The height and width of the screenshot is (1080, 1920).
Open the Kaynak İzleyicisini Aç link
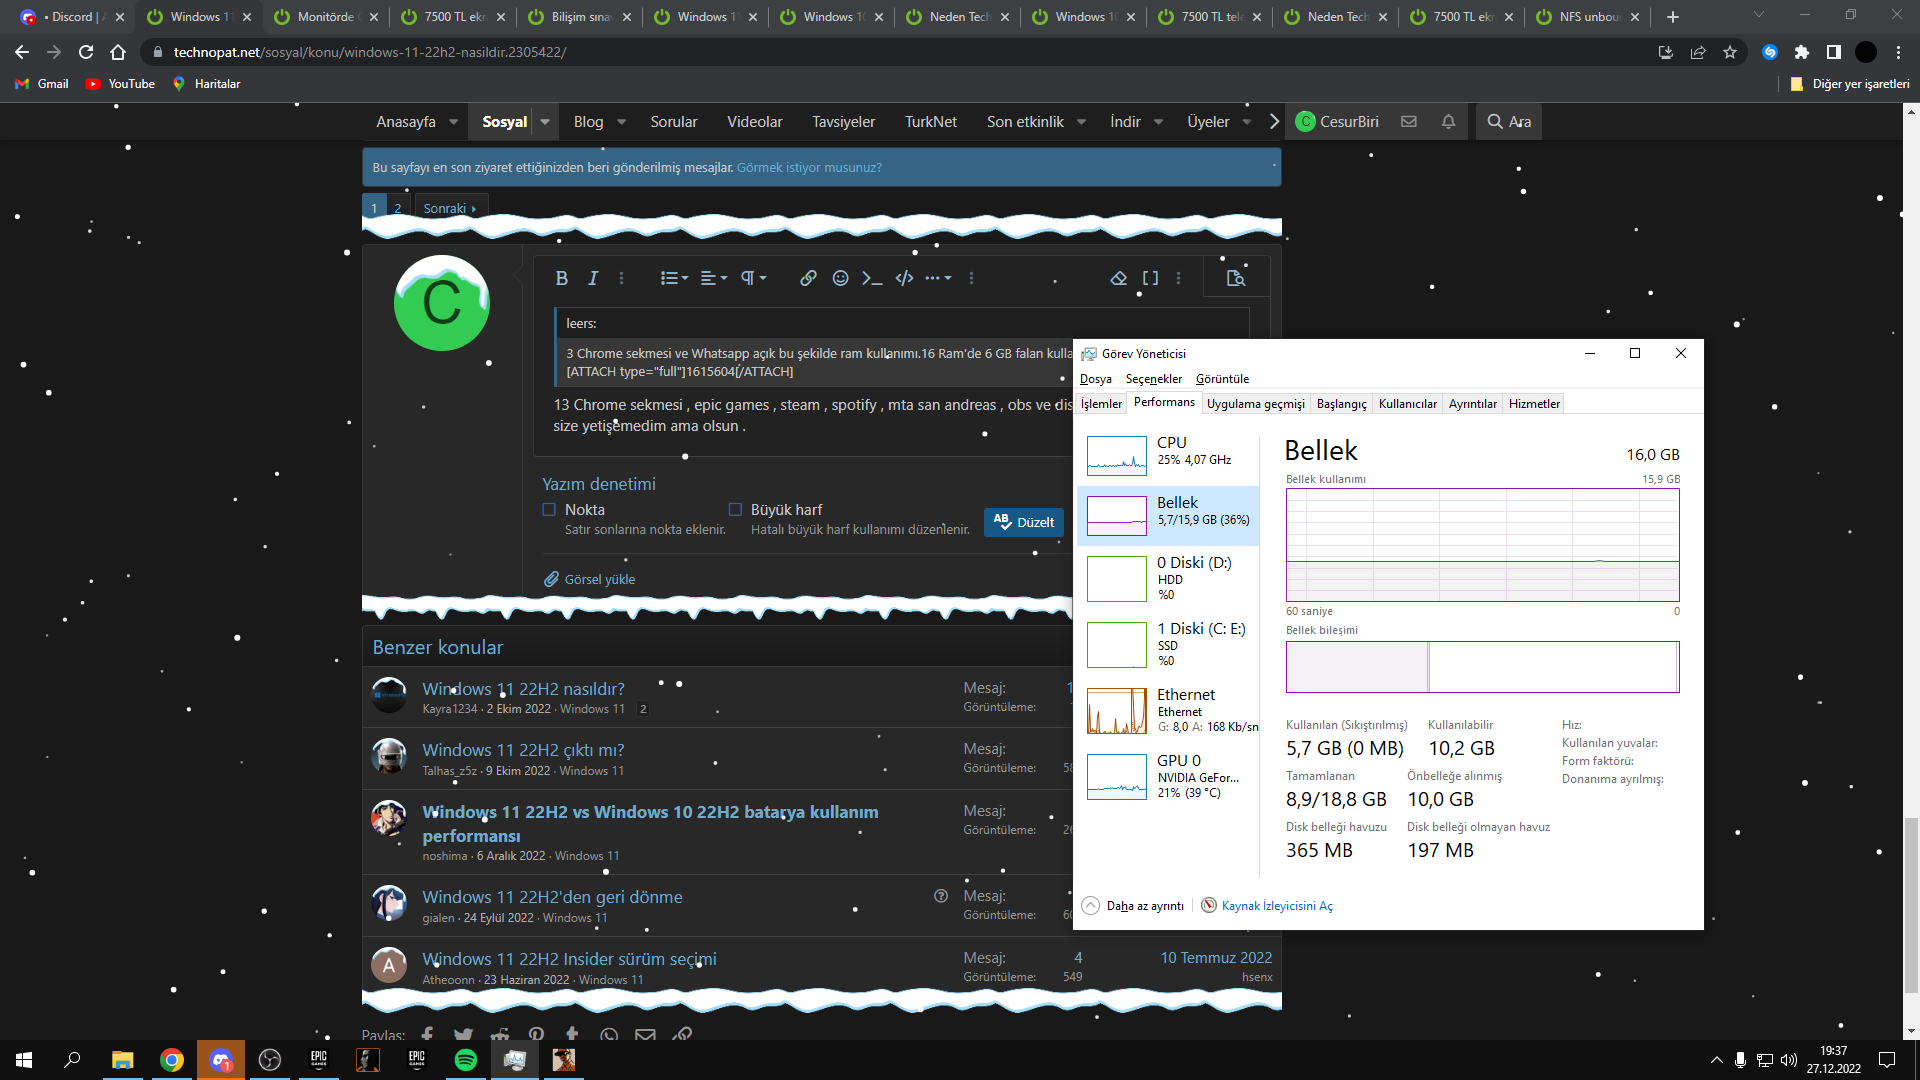[x=1276, y=906]
